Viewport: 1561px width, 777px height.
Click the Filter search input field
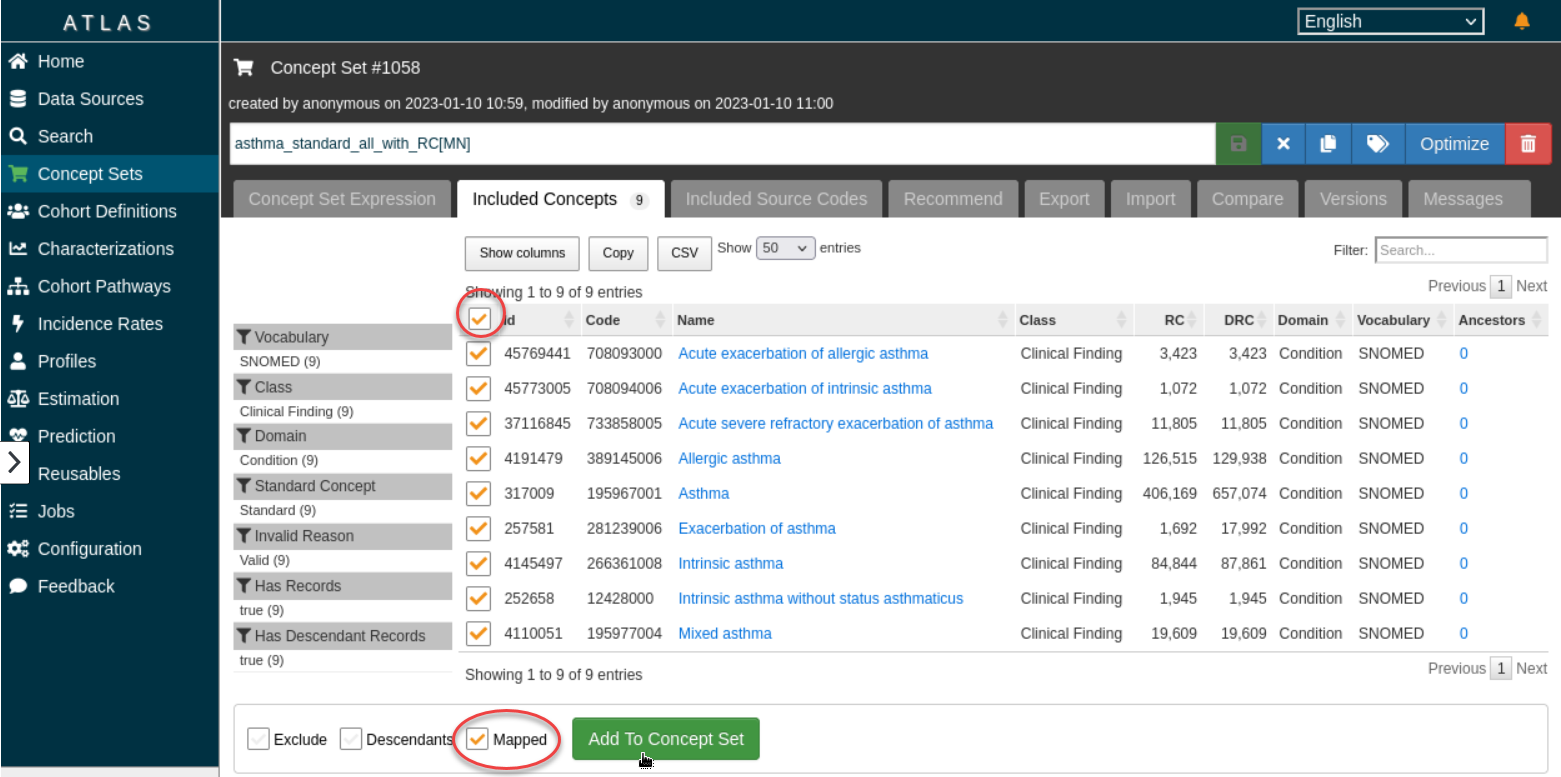1460,250
